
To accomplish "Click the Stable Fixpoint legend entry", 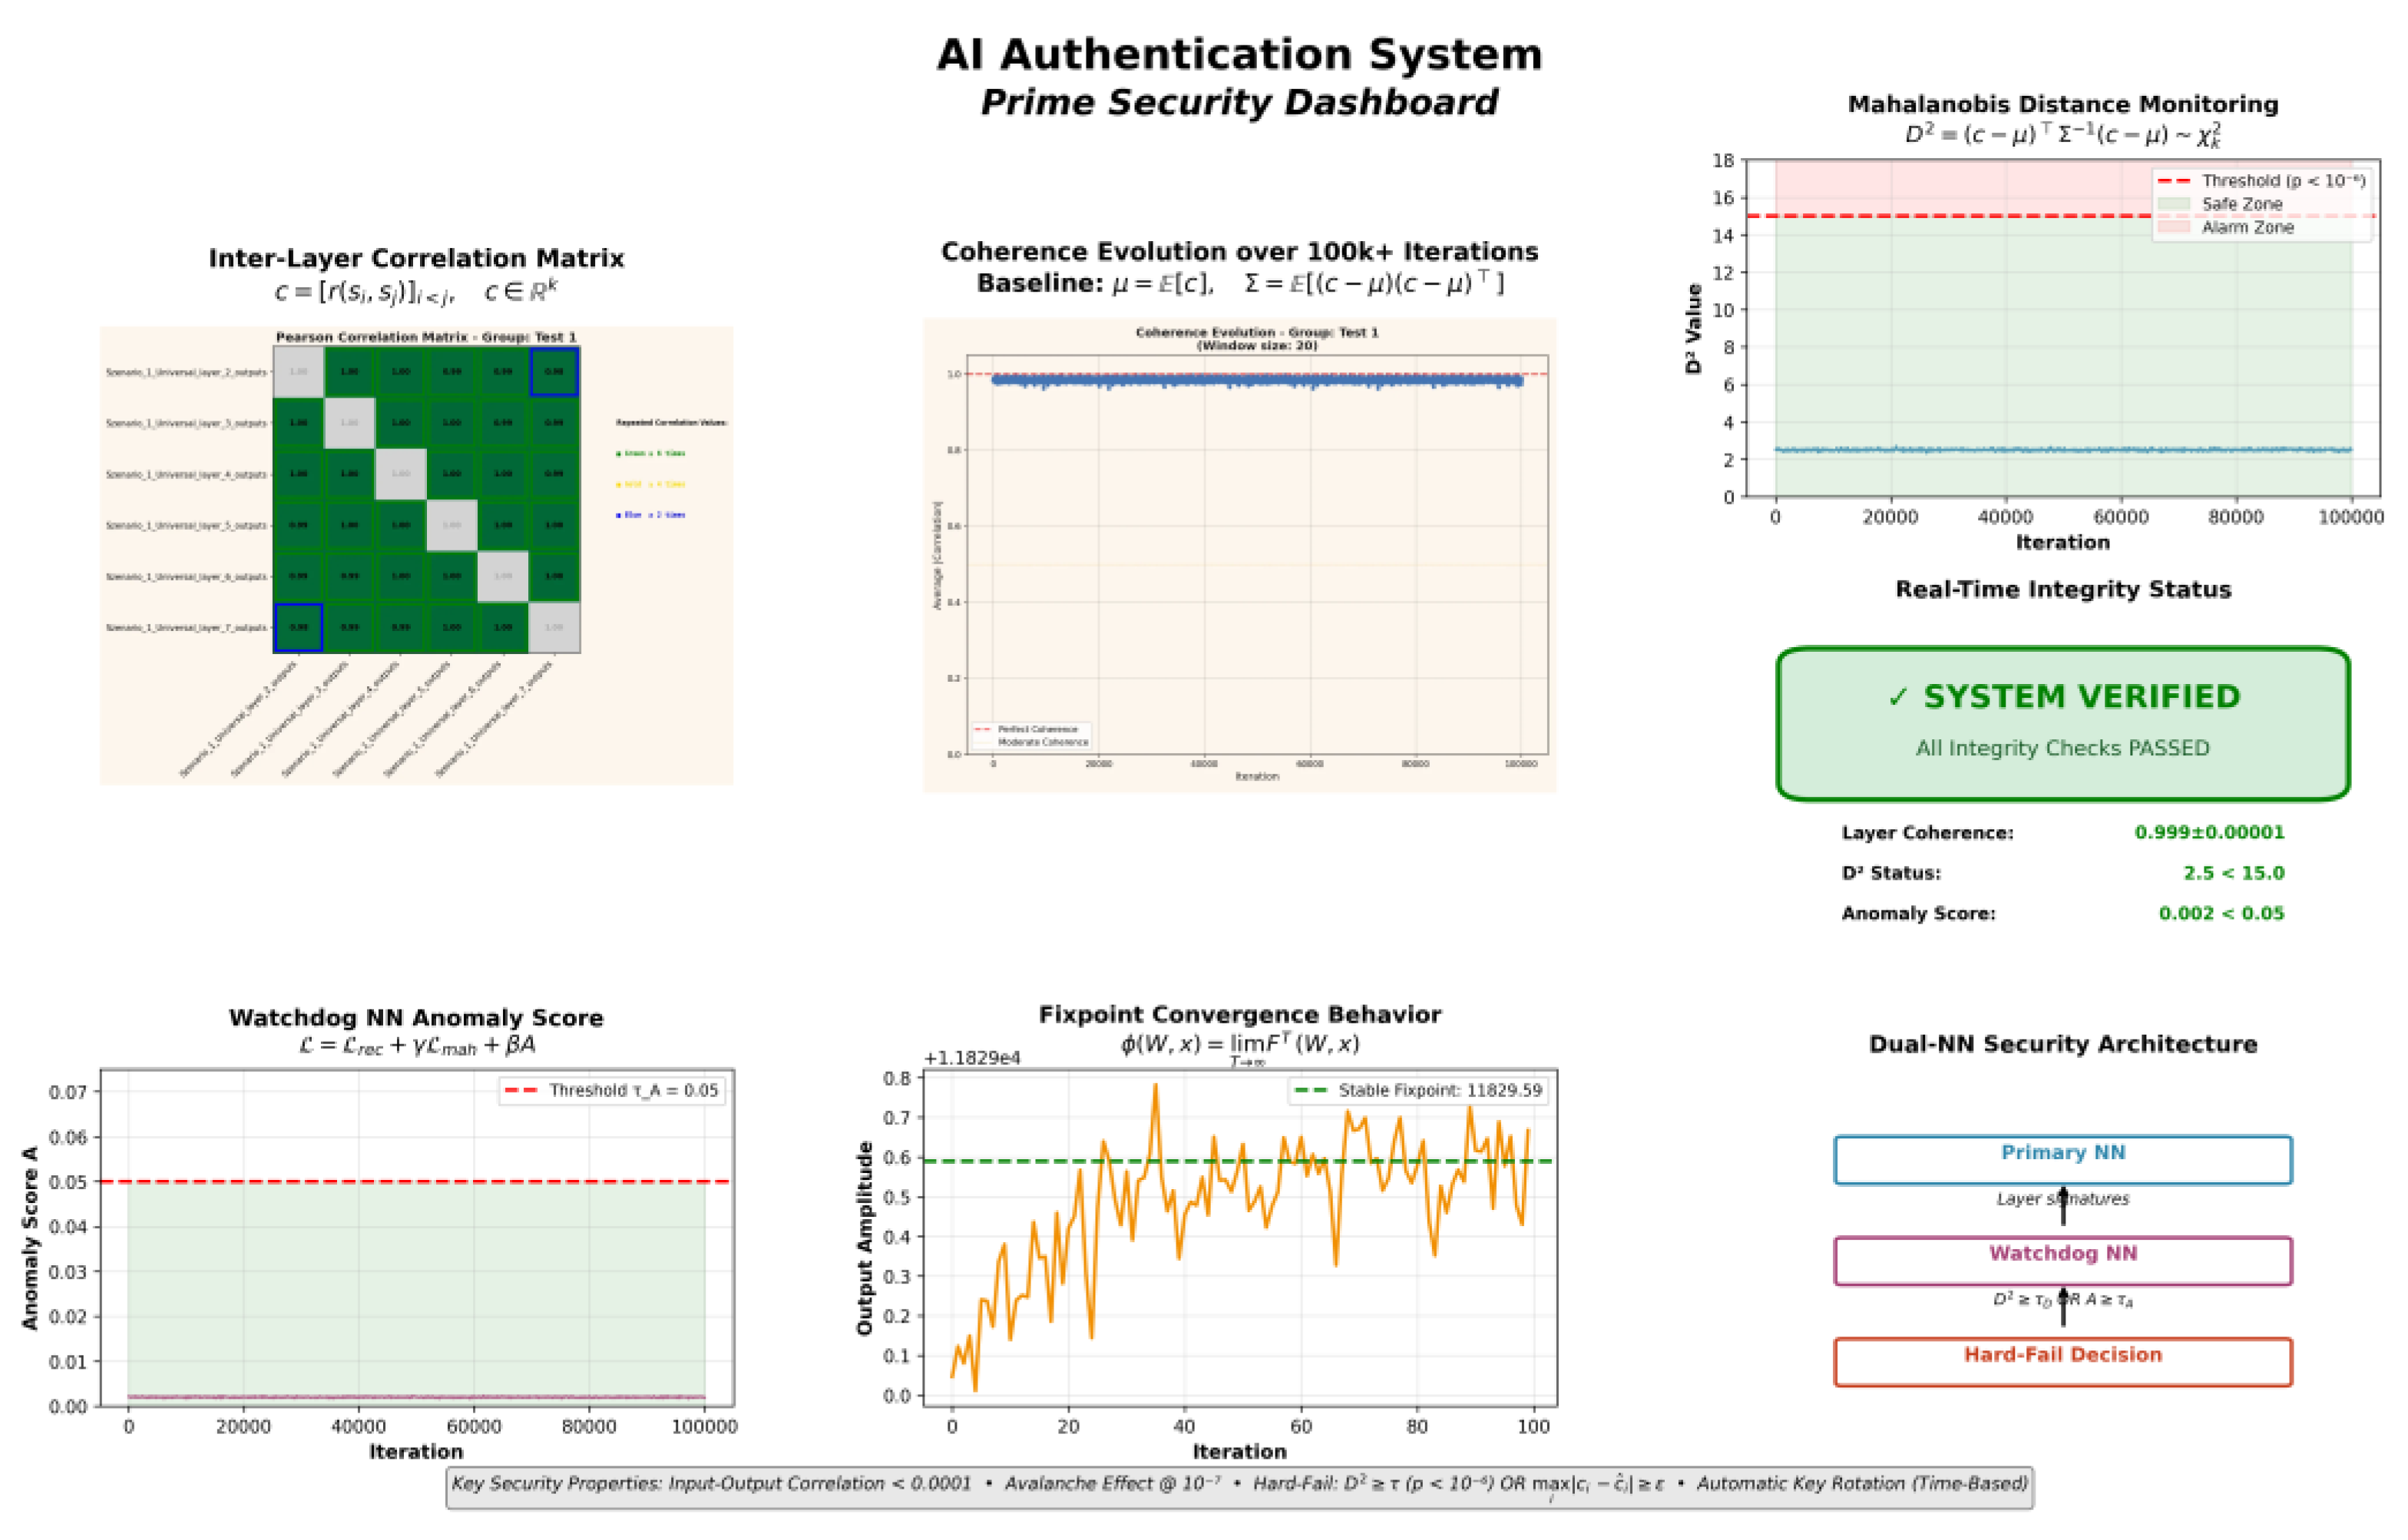I will pos(1420,1090).
